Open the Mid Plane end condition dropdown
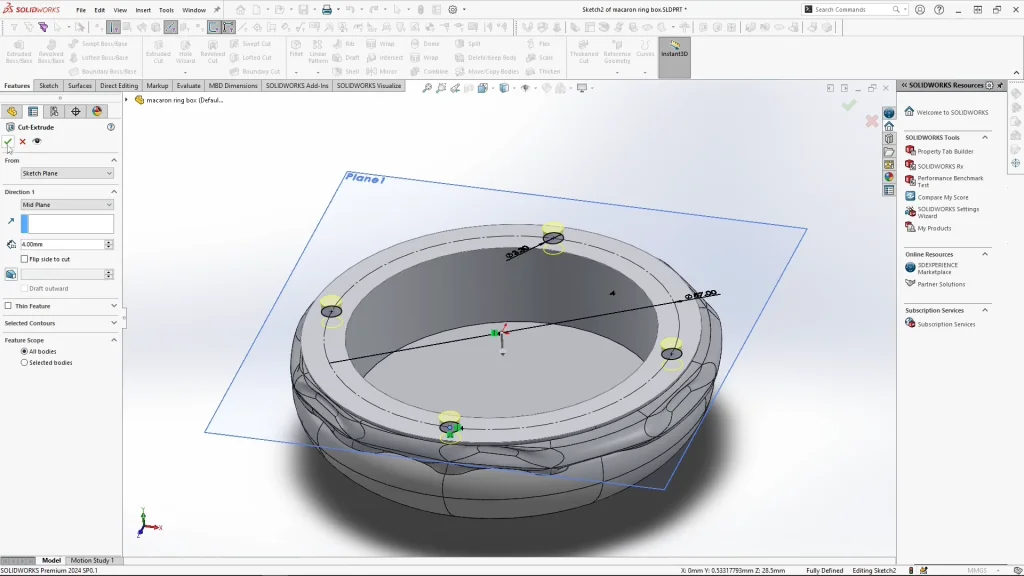Image resolution: width=1024 pixels, height=576 pixels. click(67, 205)
